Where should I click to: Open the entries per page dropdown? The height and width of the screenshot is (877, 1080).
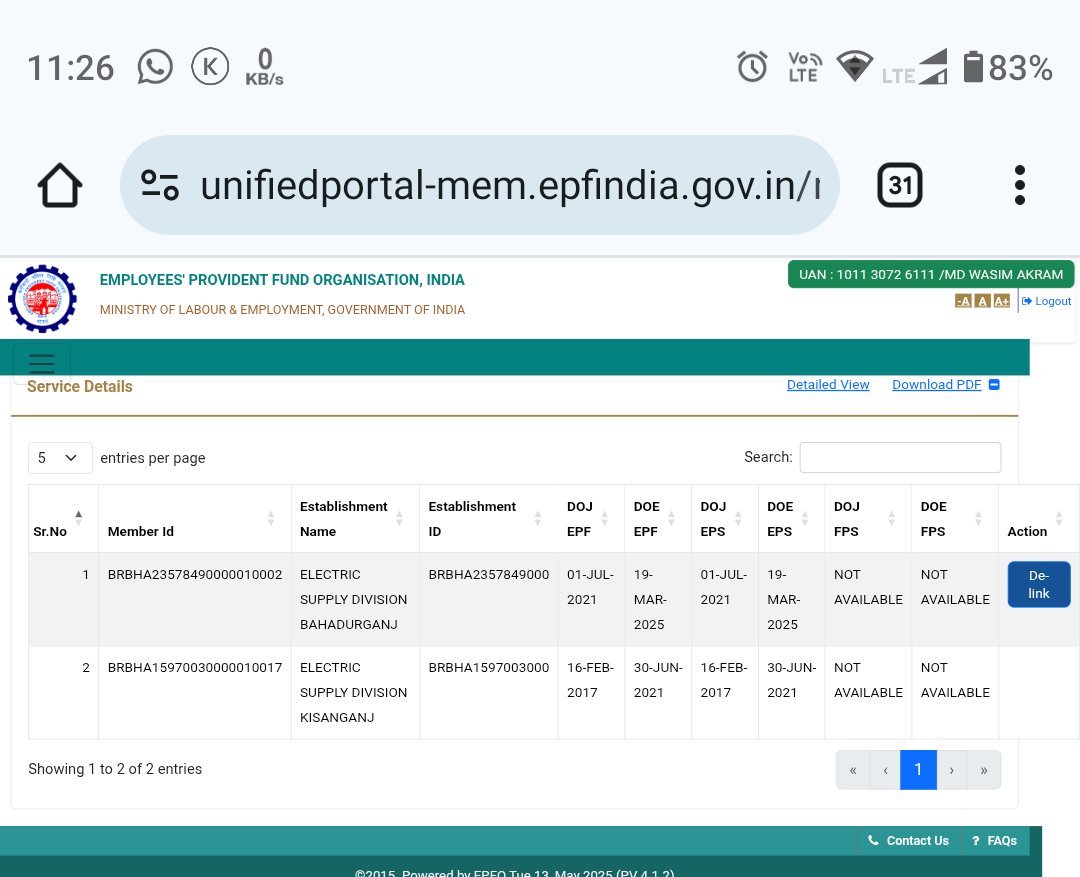[60, 457]
